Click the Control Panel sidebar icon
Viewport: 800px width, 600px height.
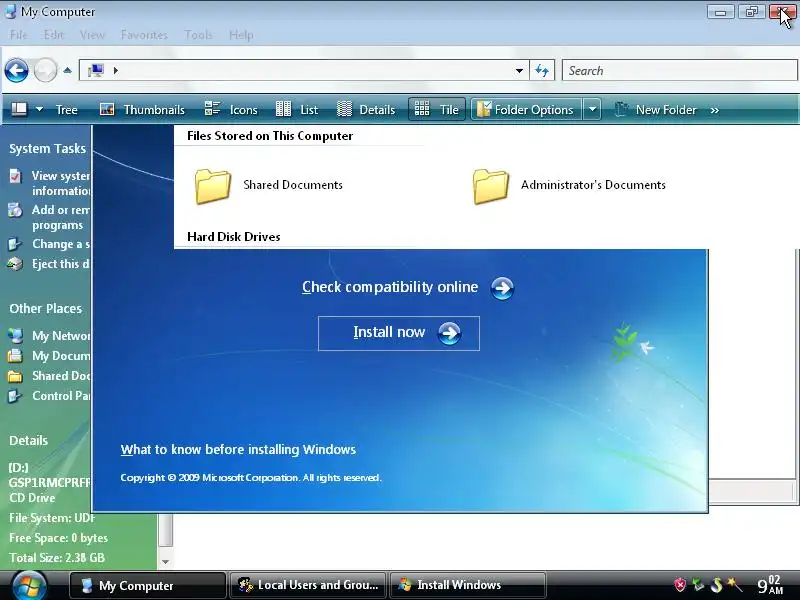pos(15,395)
